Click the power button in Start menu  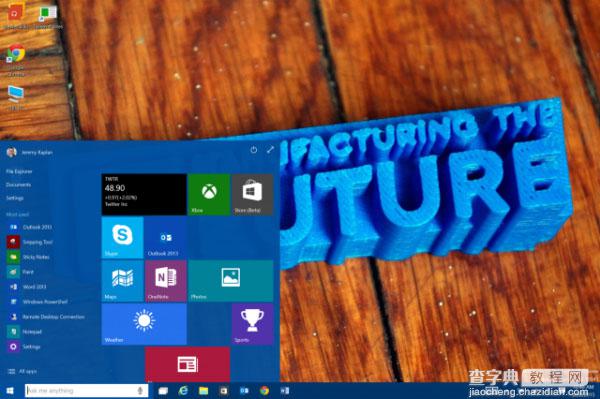click(253, 150)
